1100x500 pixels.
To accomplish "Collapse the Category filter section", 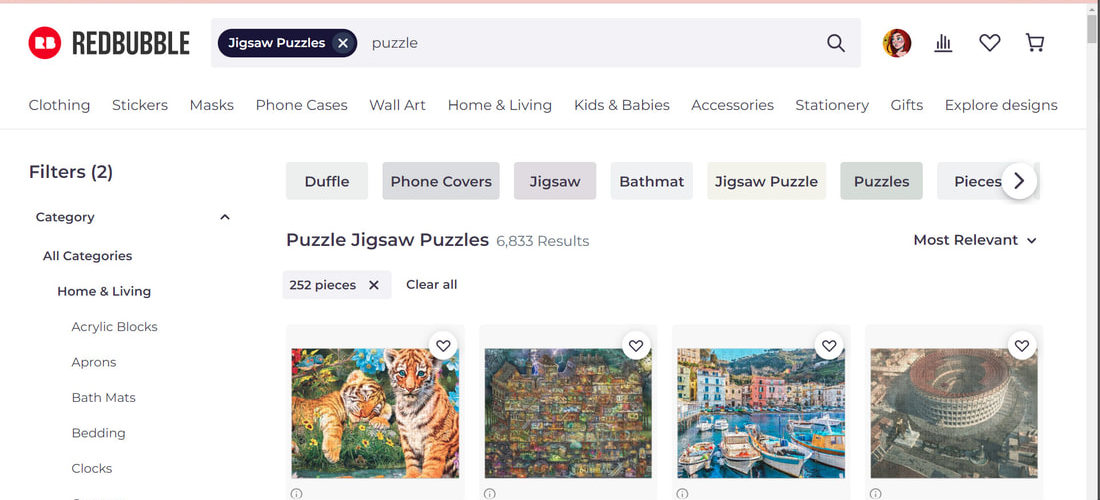I will click(x=224, y=217).
